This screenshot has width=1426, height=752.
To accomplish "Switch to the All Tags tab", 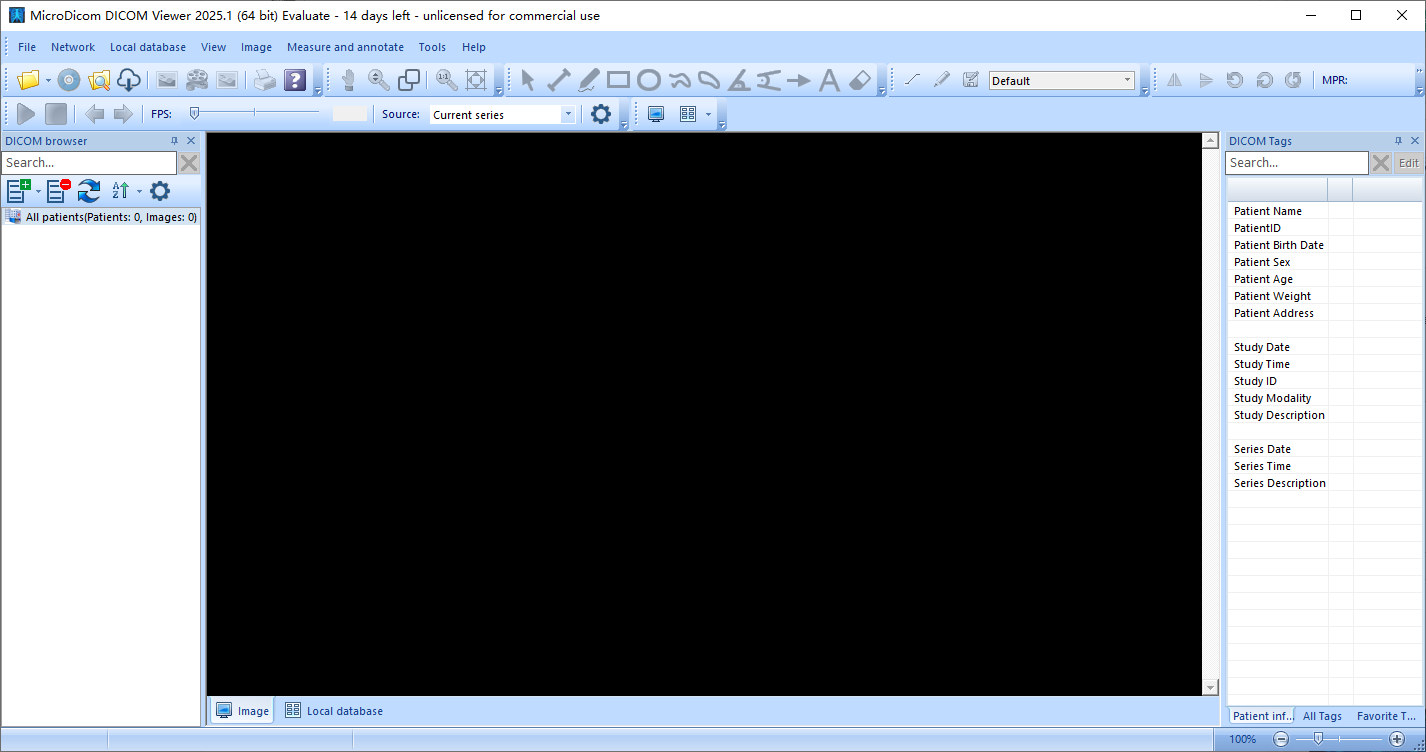I will tap(1322, 716).
